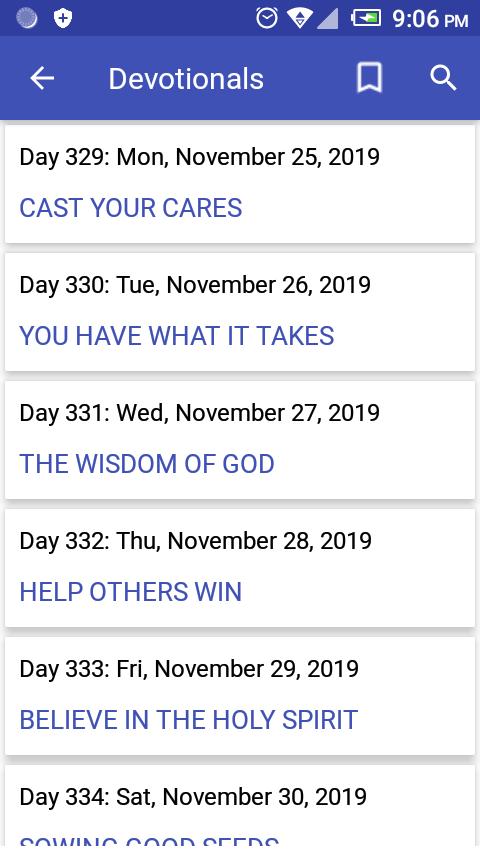Tap the cellular signal status icon

(327, 19)
